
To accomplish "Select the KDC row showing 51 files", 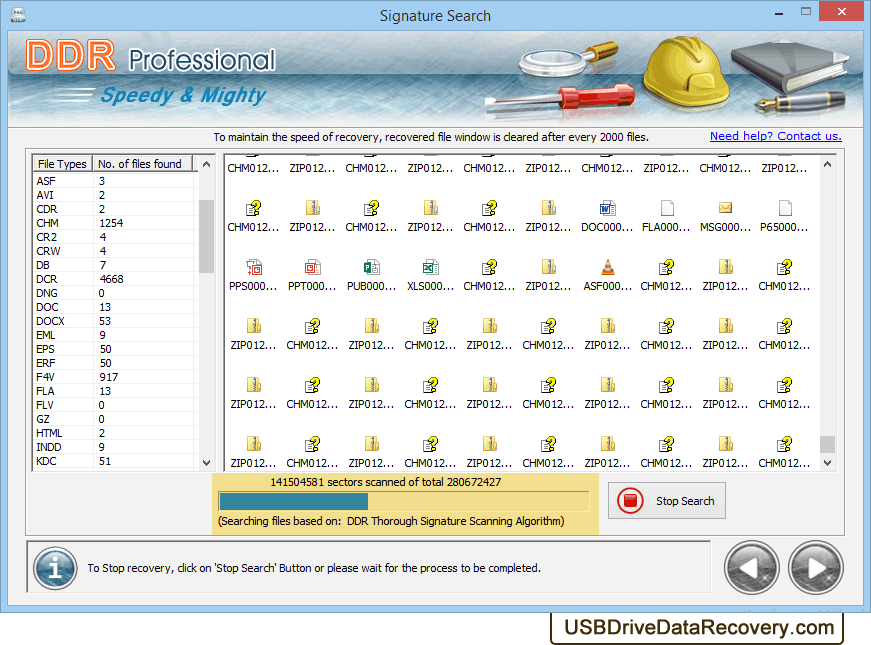I will click(x=116, y=461).
